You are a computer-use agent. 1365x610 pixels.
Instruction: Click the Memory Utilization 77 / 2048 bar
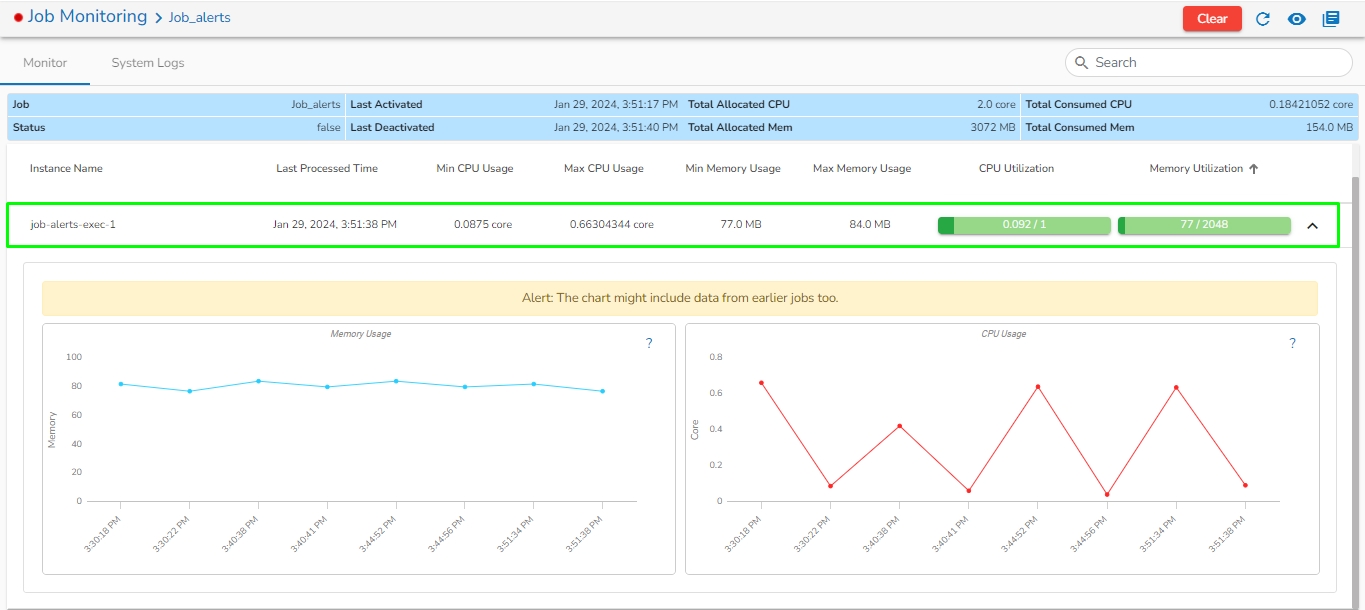1204,225
